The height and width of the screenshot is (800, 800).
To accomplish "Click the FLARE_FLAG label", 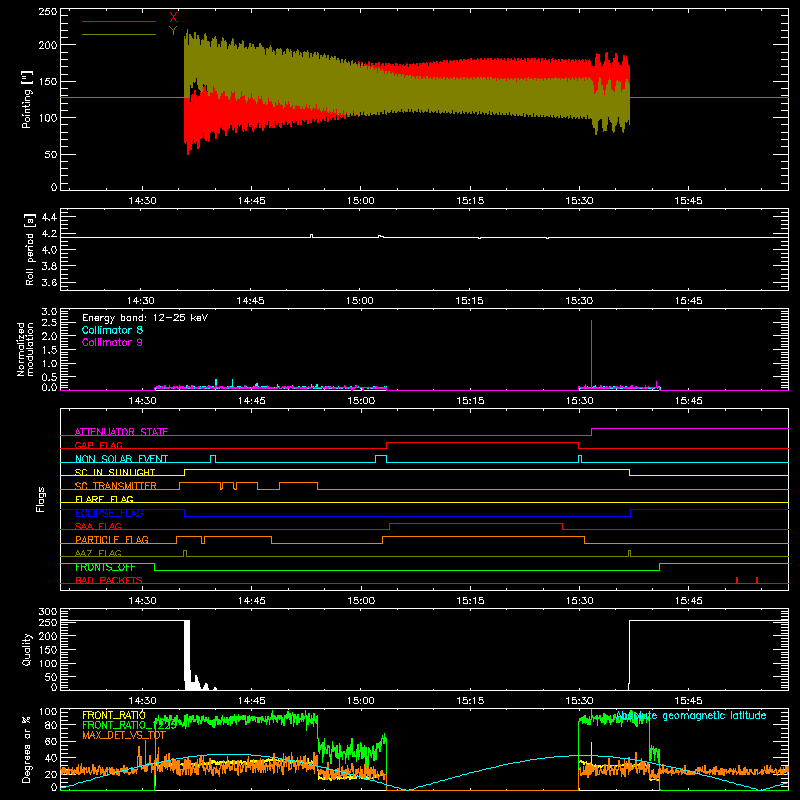I will click(104, 499).
